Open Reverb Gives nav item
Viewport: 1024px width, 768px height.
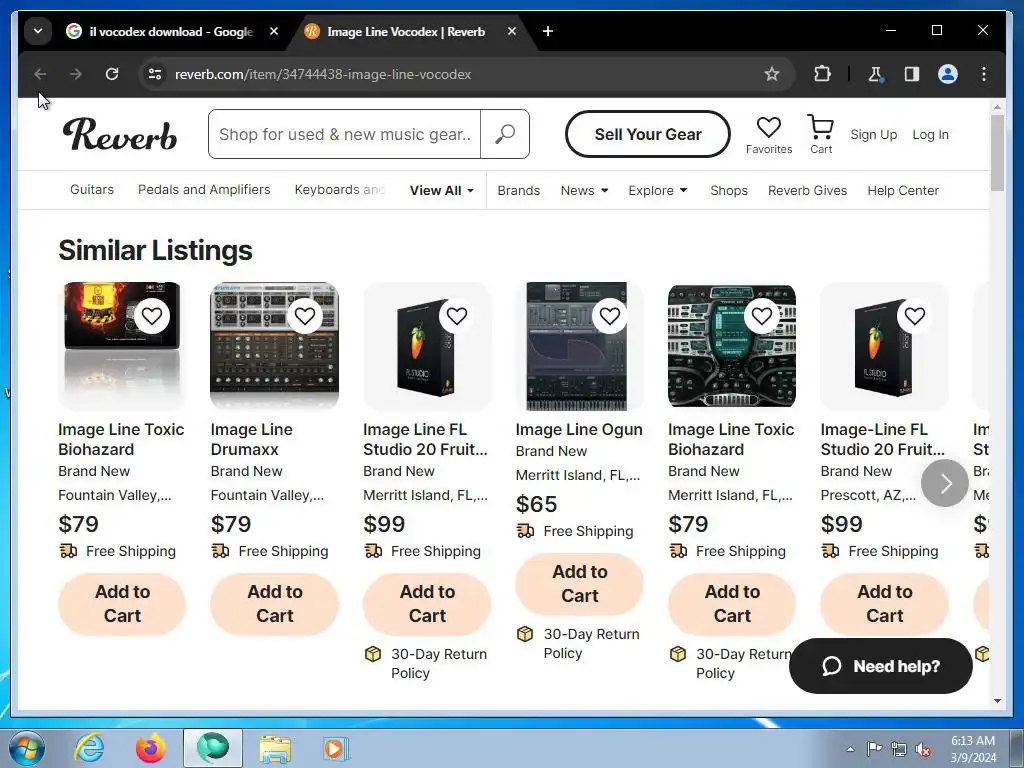click(x=807, y=191)
